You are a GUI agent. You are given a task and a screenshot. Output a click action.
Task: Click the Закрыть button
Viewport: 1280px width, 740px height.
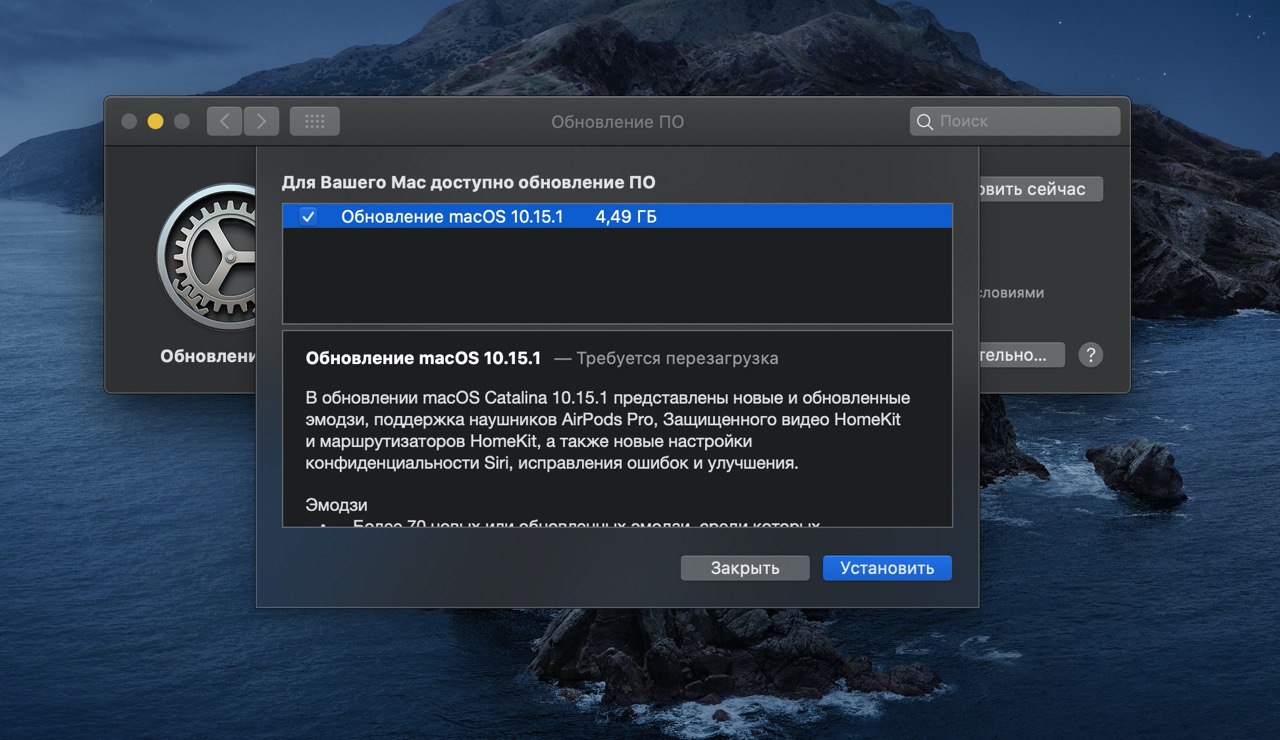745,568
